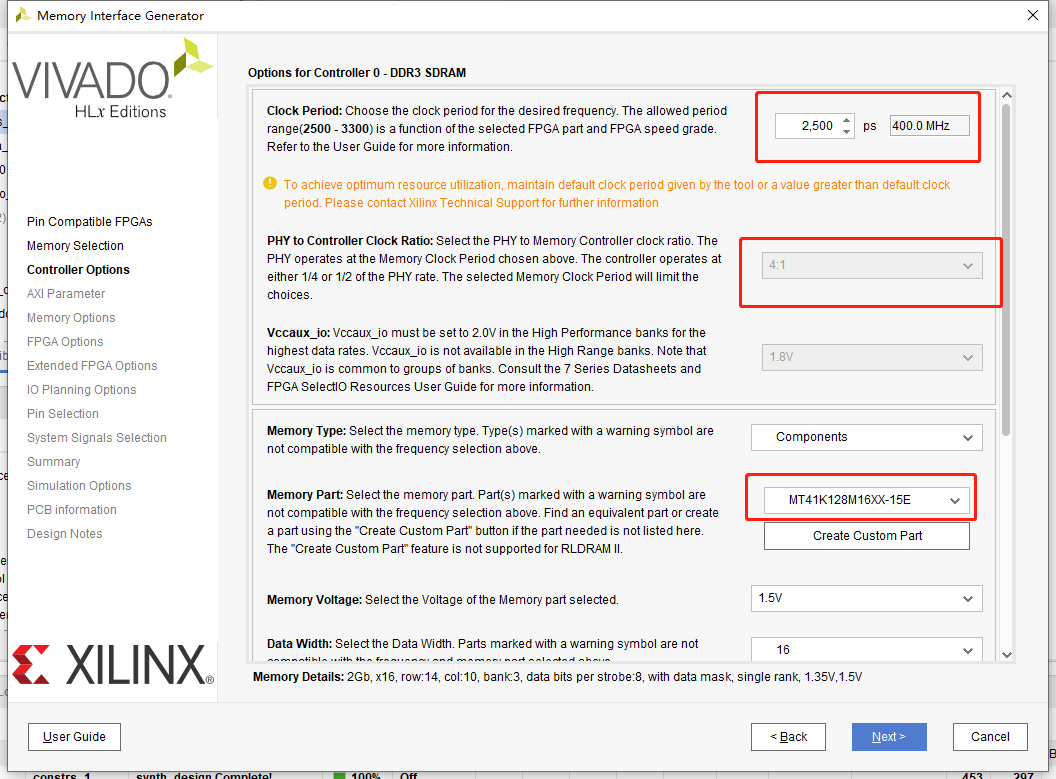Click the 'Options for Controller 0 - DDR3 SDRAM' heading

(357, 73)
